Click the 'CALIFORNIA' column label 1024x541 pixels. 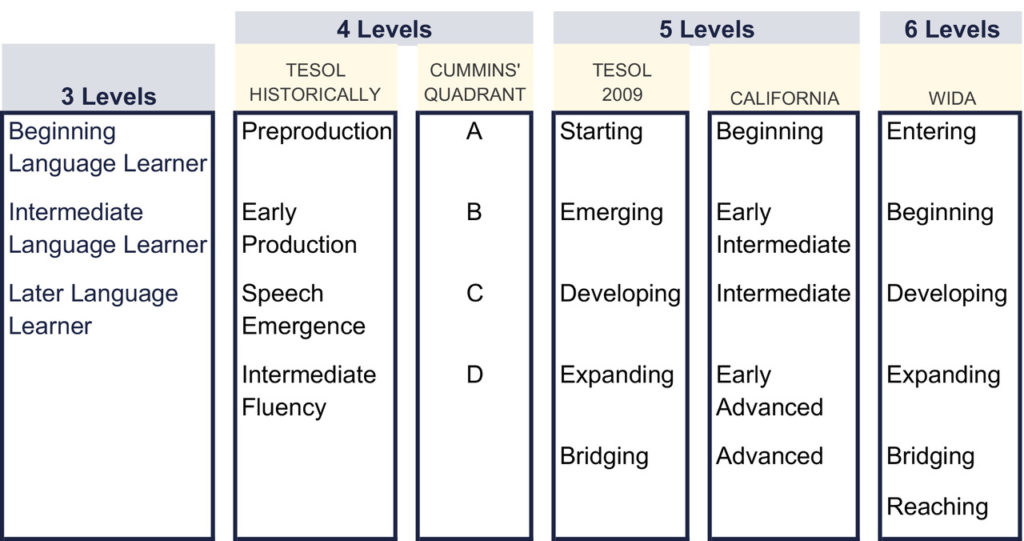pyautogui.click(x=784, y=97)
